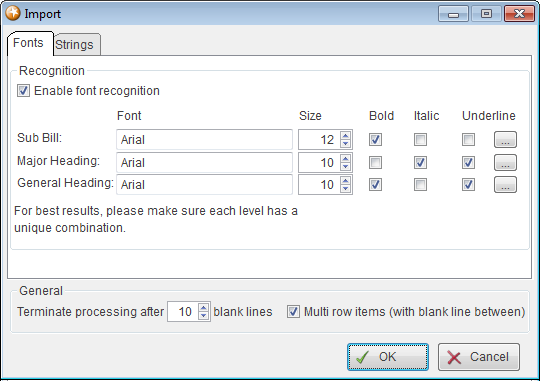Increase General Heading size with up arrow

345,181
